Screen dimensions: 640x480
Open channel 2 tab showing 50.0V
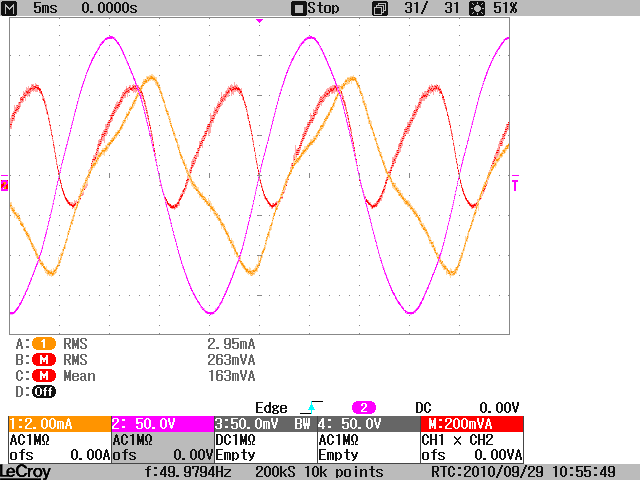162,424
